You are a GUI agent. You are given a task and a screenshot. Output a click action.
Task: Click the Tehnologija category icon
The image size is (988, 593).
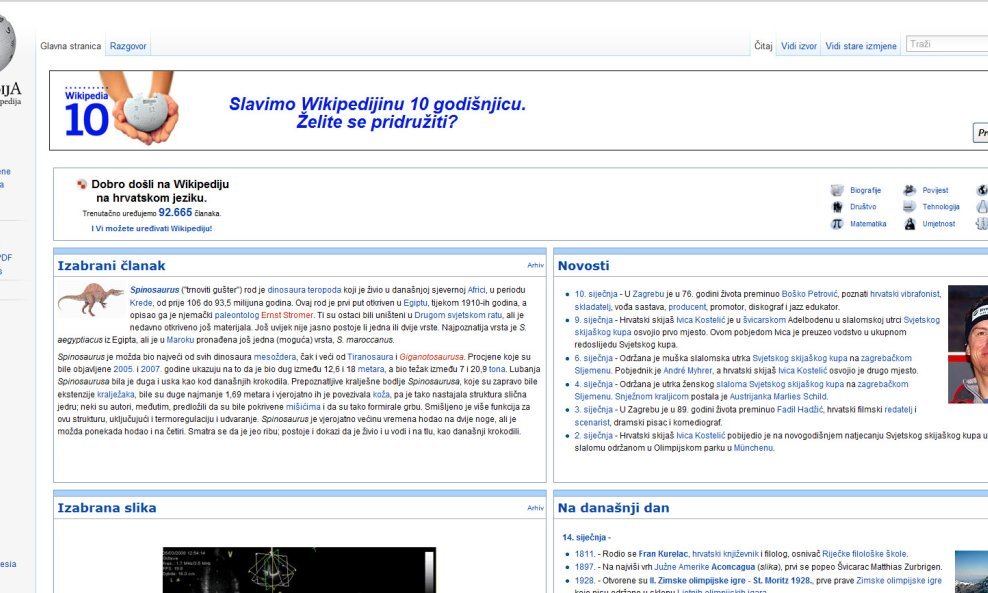909,207
